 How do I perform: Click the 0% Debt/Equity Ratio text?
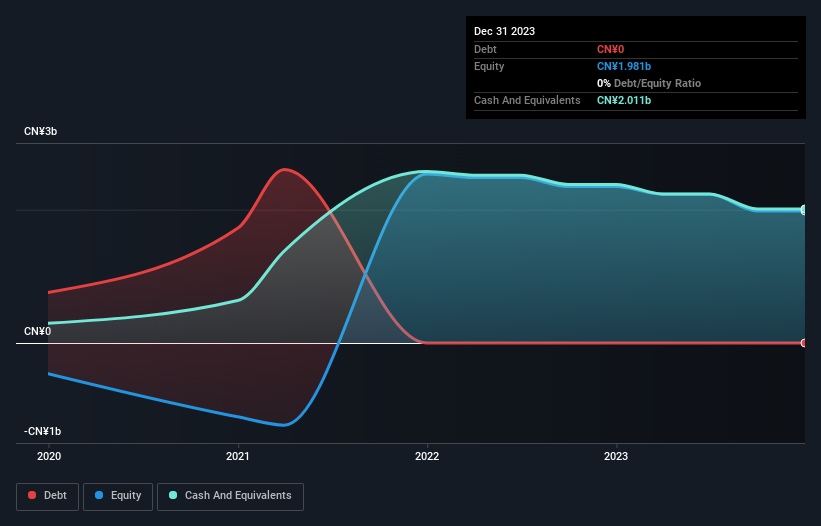click(x=649, y=83)
